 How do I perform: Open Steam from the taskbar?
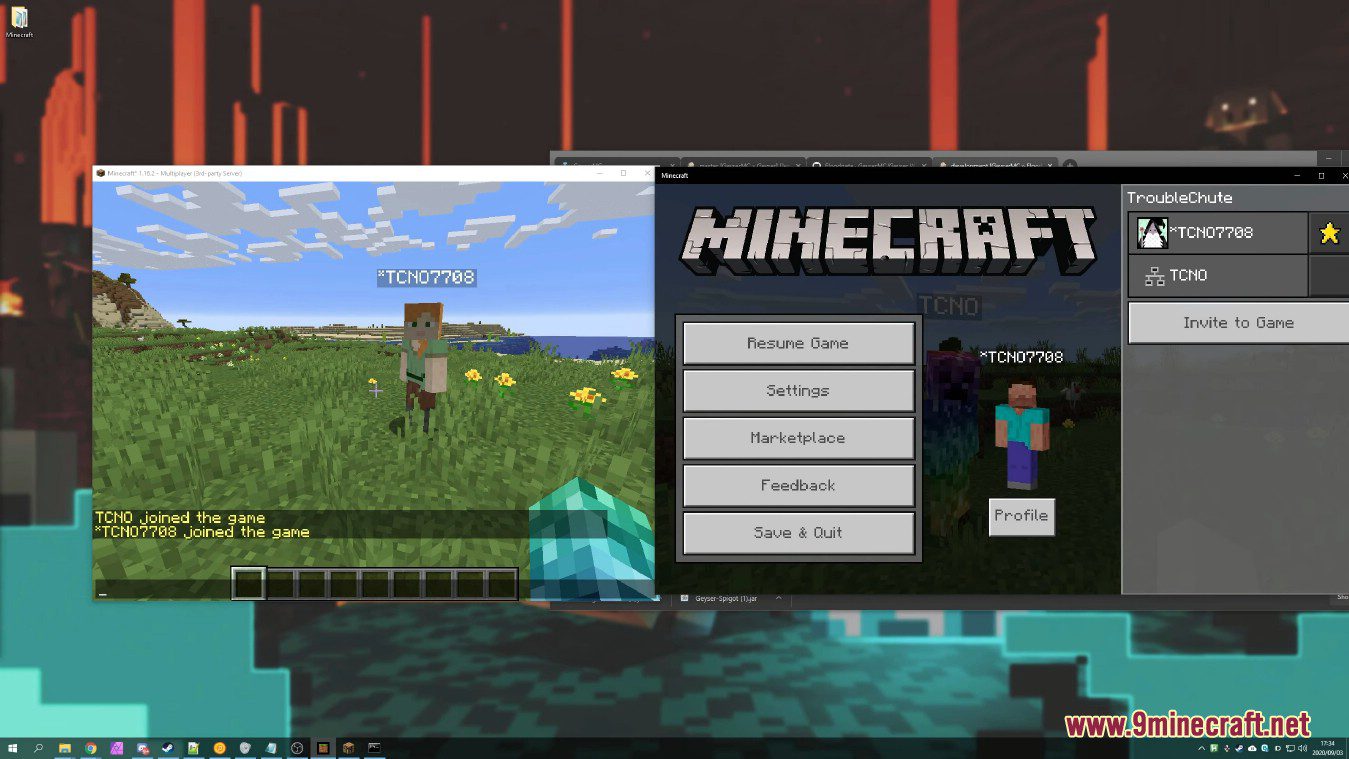click(x=168, y=748)
